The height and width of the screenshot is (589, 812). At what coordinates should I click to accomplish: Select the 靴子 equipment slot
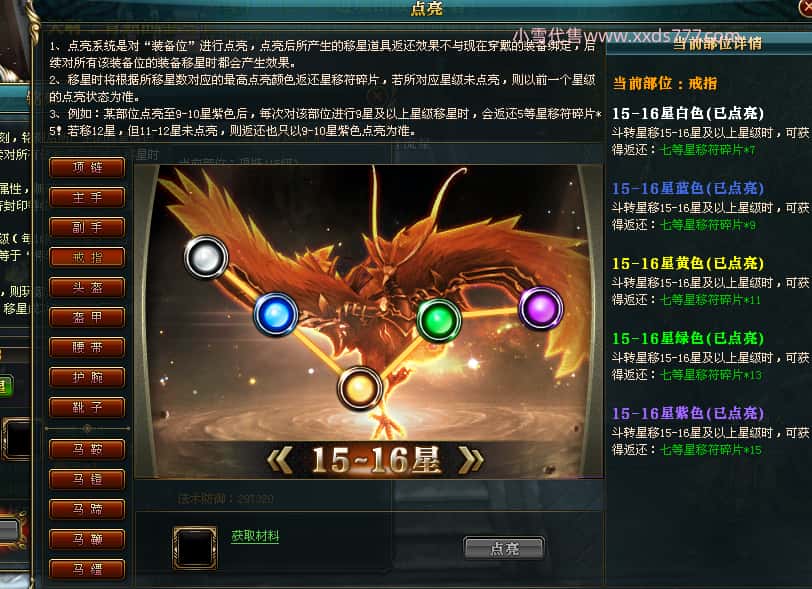[x=87, y=408]
